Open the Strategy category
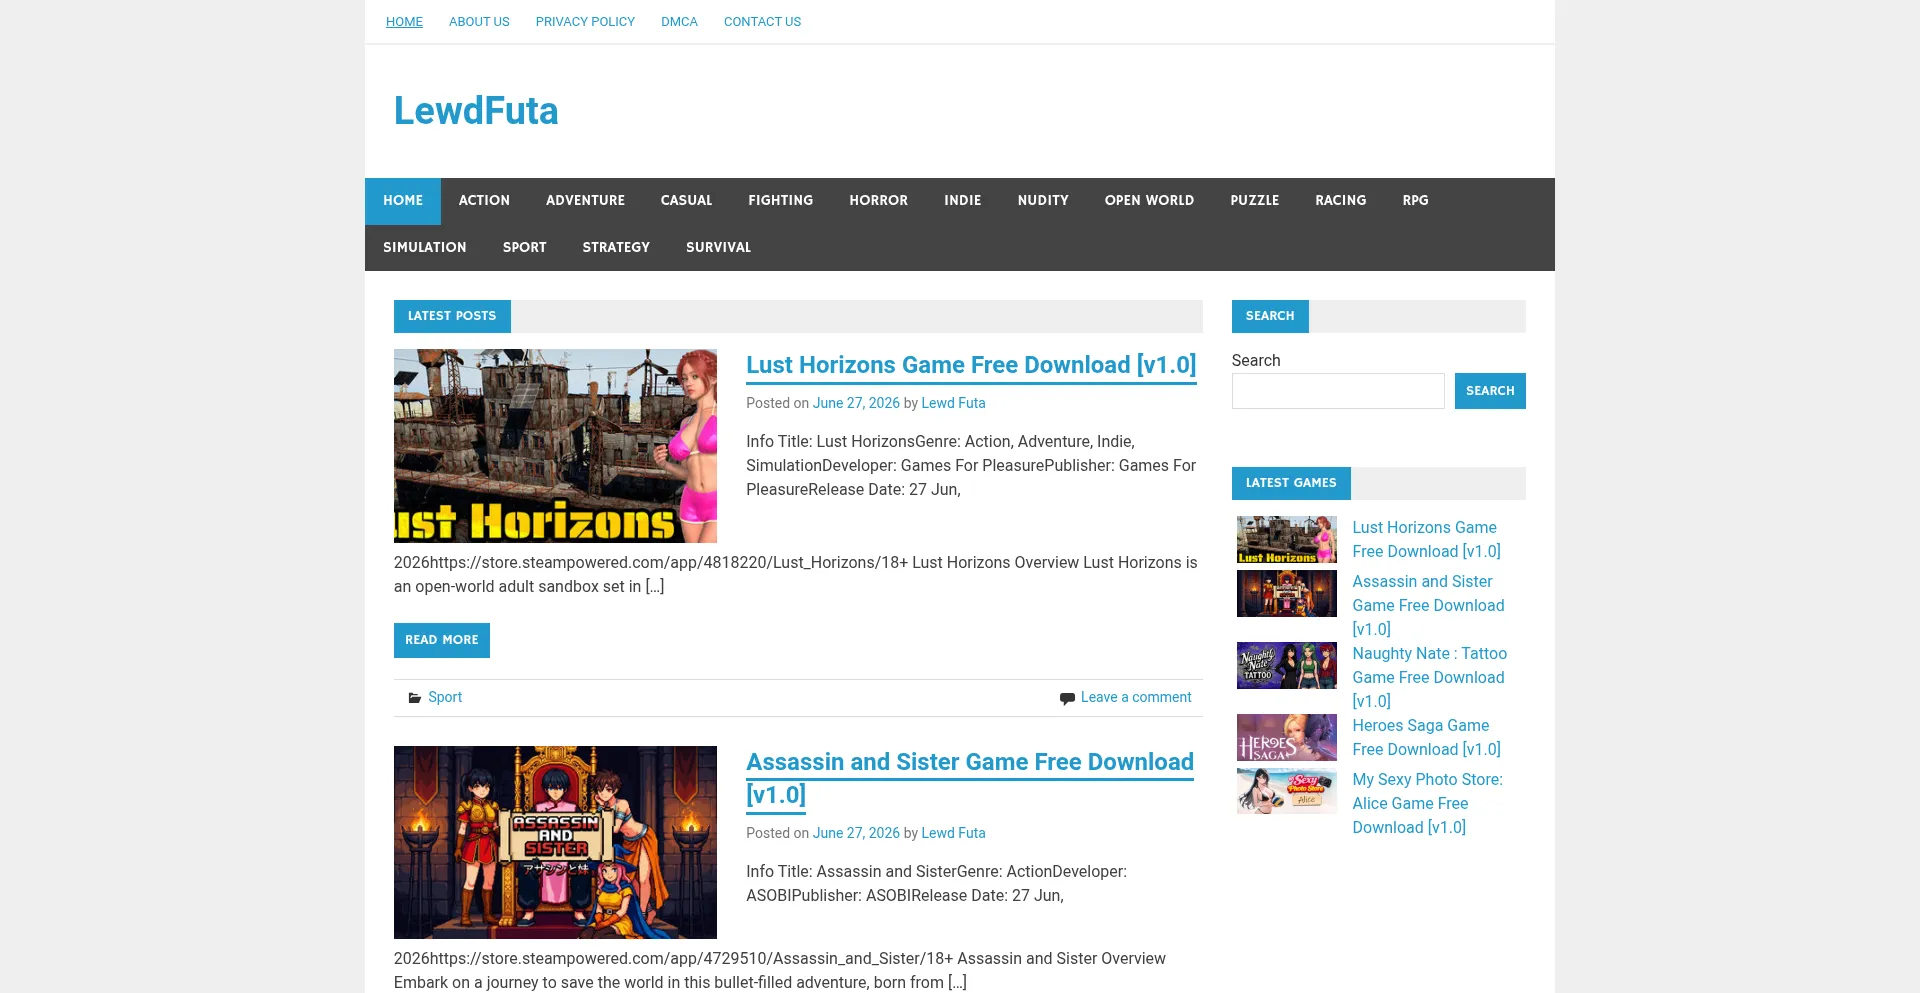This screenshot has height=993, width=1920. tap(616, 248)
